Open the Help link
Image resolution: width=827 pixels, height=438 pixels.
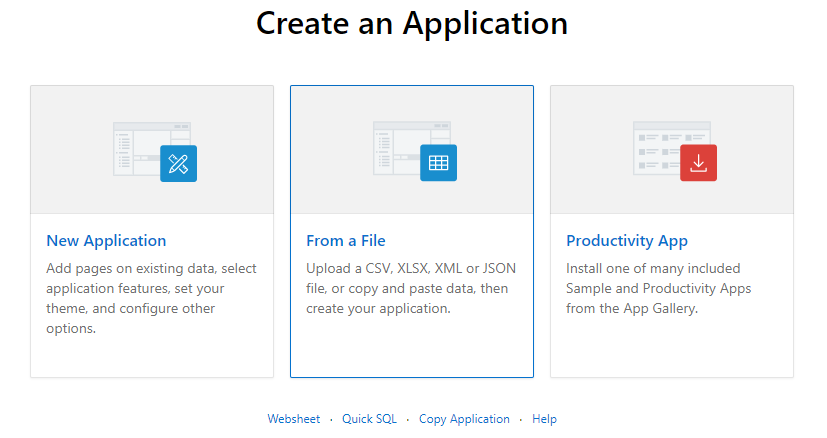544,419
